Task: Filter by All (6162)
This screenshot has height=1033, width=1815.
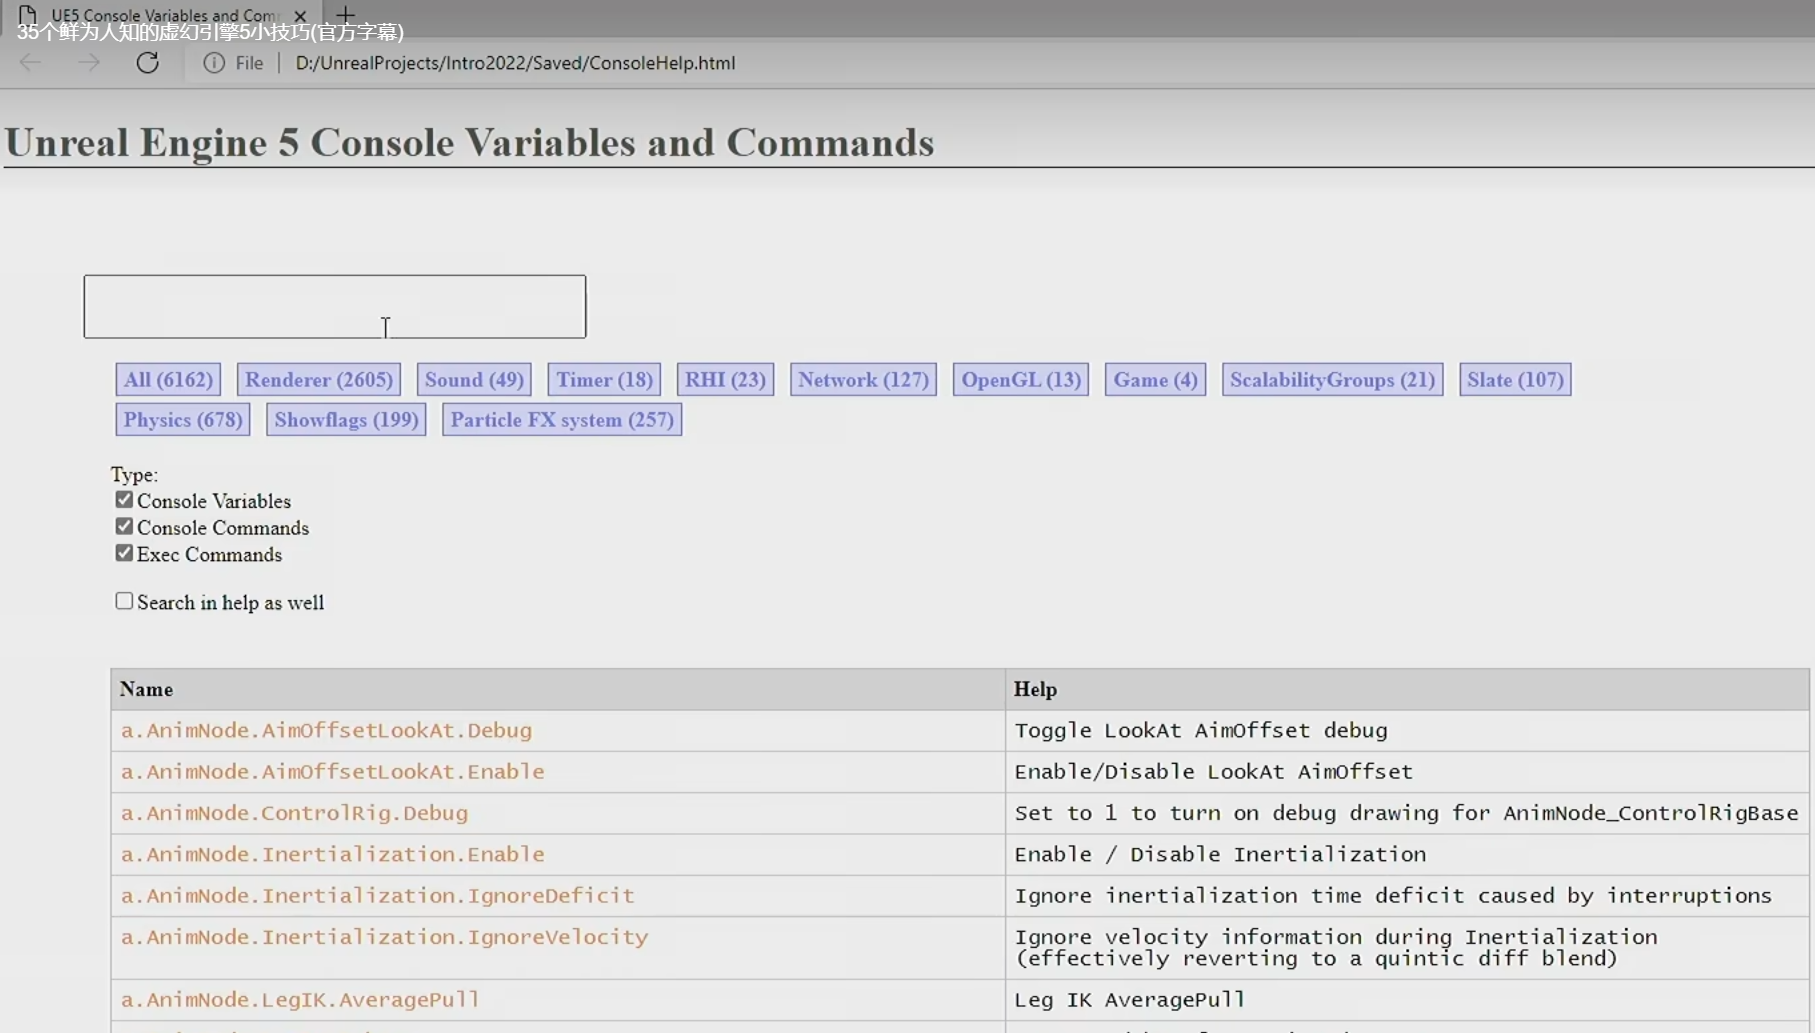Action: (168, 380)
